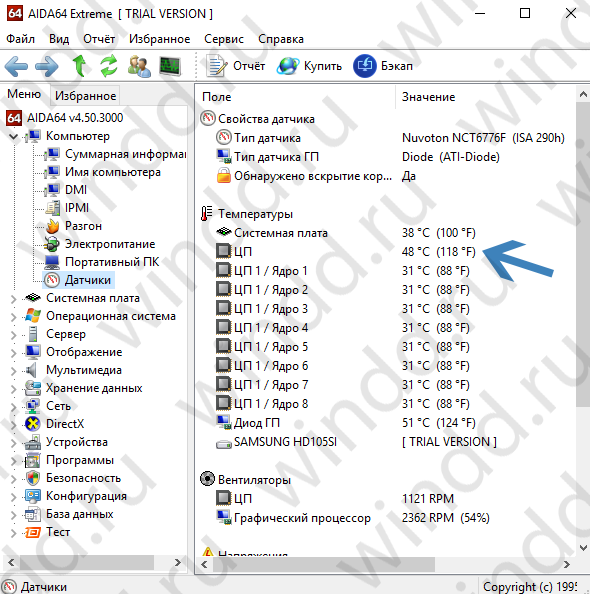Viewport: 590px width, 594px height.
Task: Expand the Операционная система tree node
Action: coord(14,317)
